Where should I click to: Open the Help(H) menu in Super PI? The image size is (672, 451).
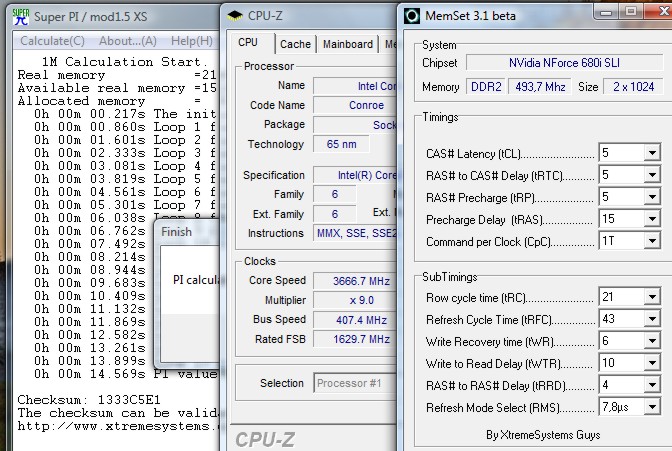(x=192, y=41)
